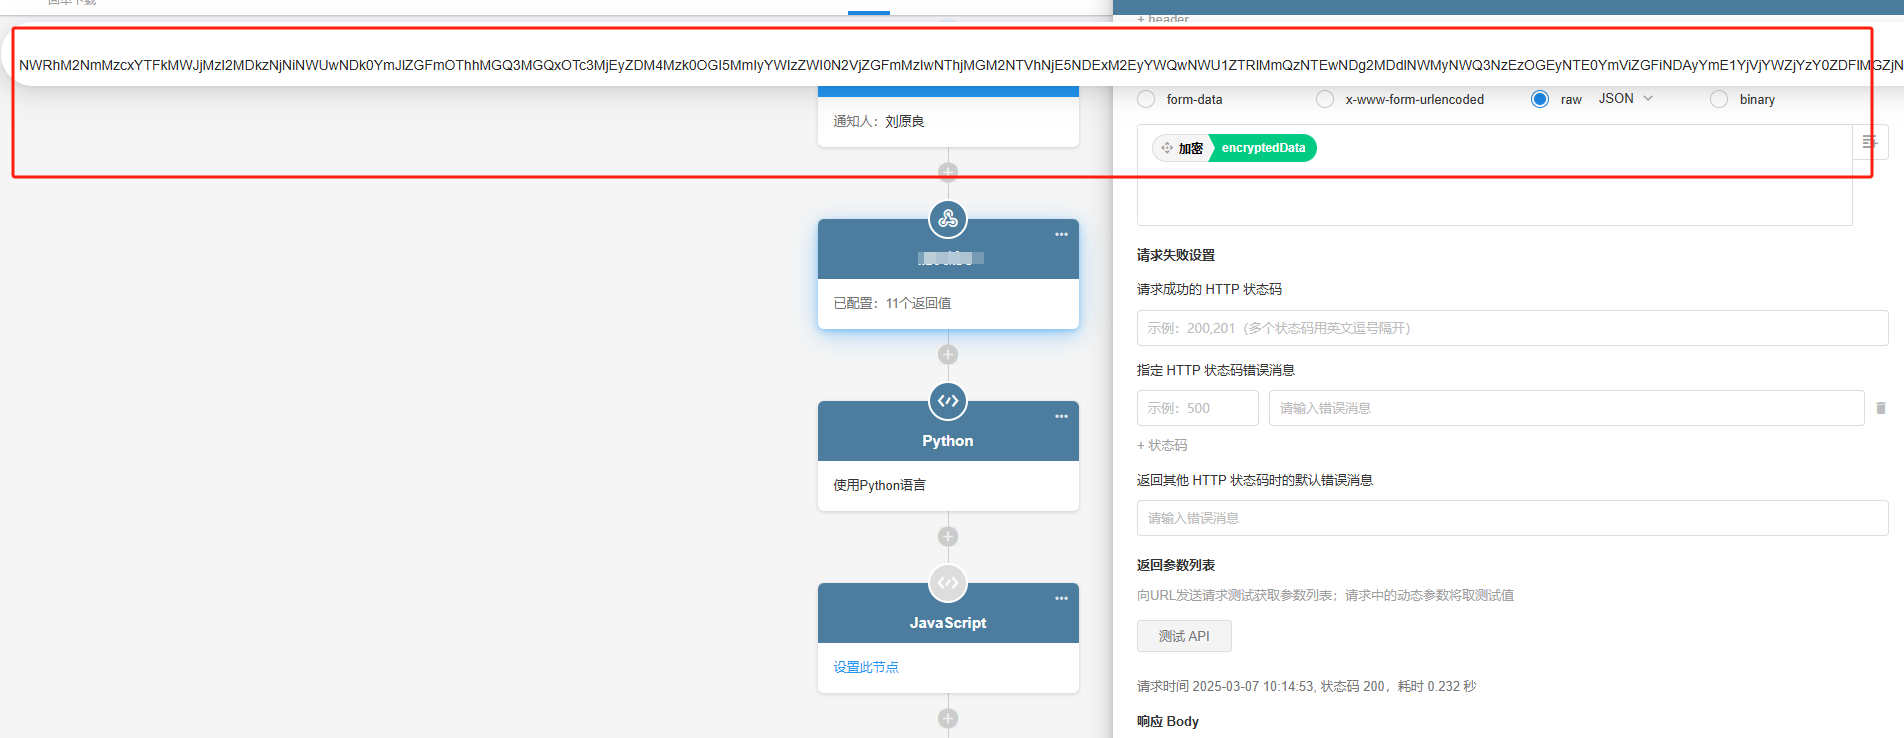This screenshot has height=738, width=1904.
Task: Add a node below the JavaScript node
Action: point(948,718)
